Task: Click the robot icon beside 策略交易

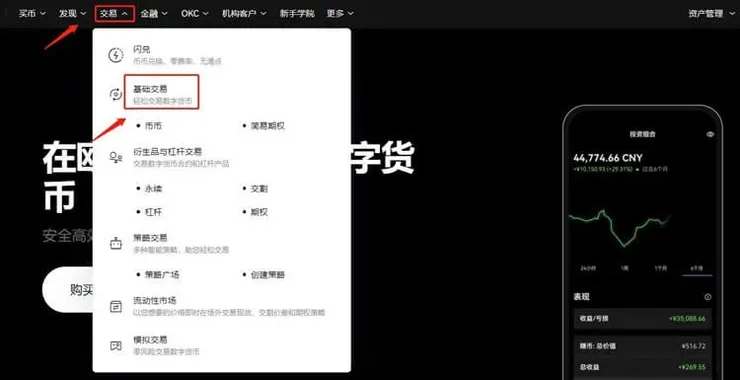Action: coord(116,244)
